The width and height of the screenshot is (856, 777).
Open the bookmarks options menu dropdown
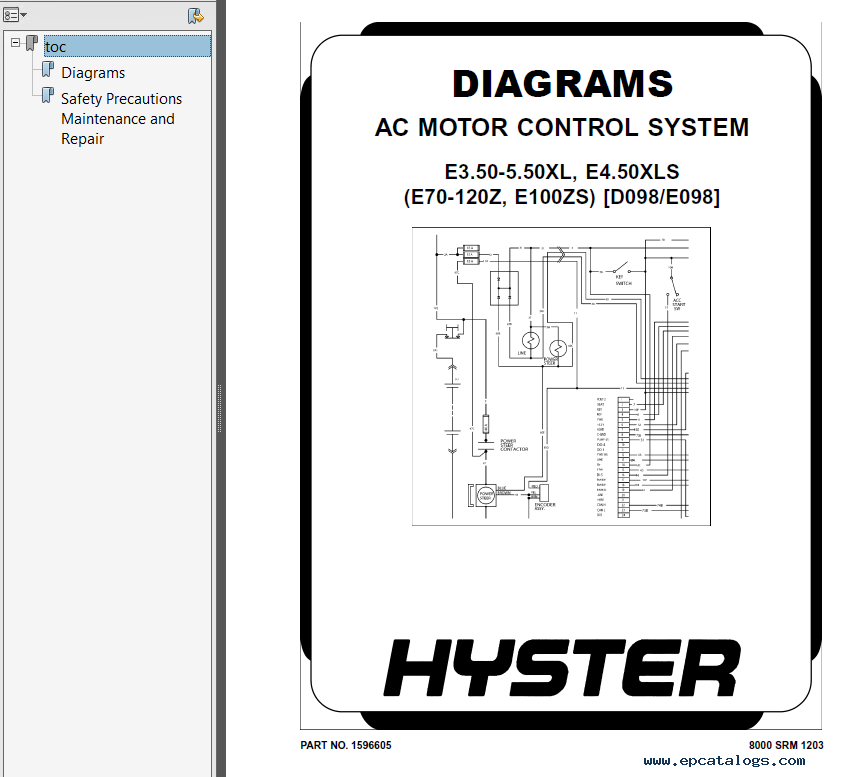15,15
